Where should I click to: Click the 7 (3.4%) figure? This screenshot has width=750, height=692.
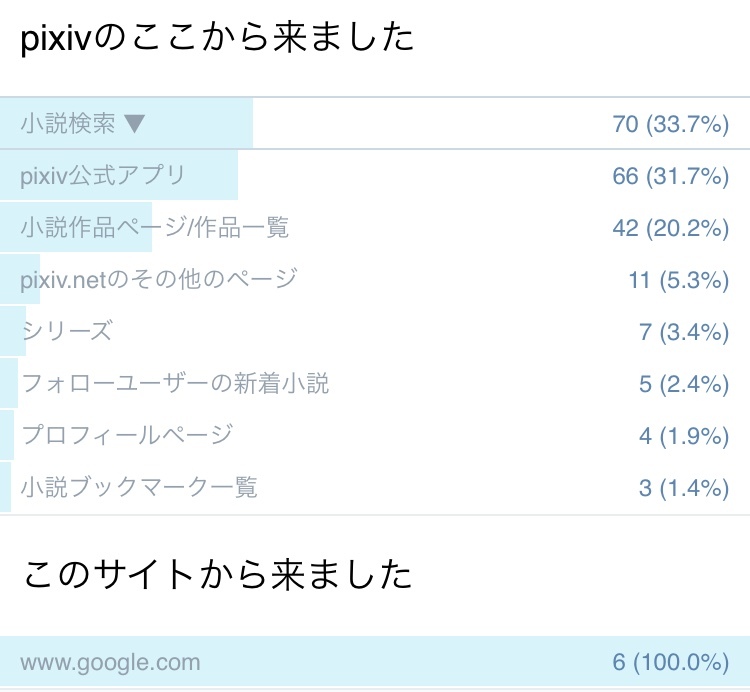(x=684, y=332)
